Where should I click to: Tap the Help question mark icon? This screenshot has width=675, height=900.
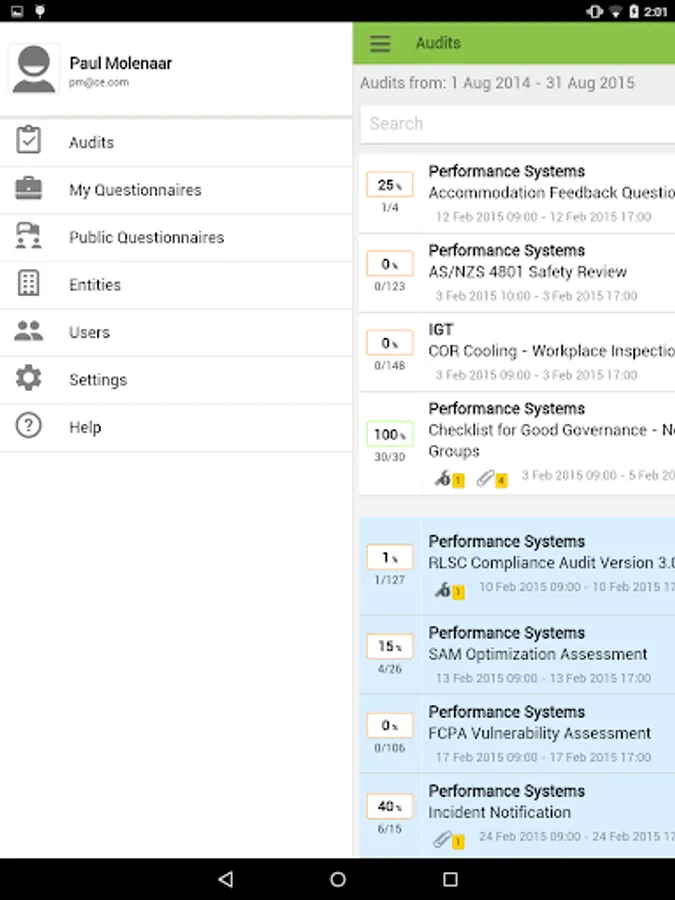(29, 427)
